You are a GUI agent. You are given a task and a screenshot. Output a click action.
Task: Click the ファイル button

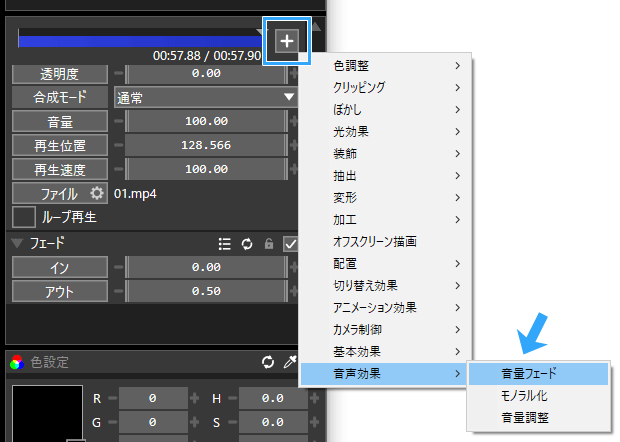60,194
